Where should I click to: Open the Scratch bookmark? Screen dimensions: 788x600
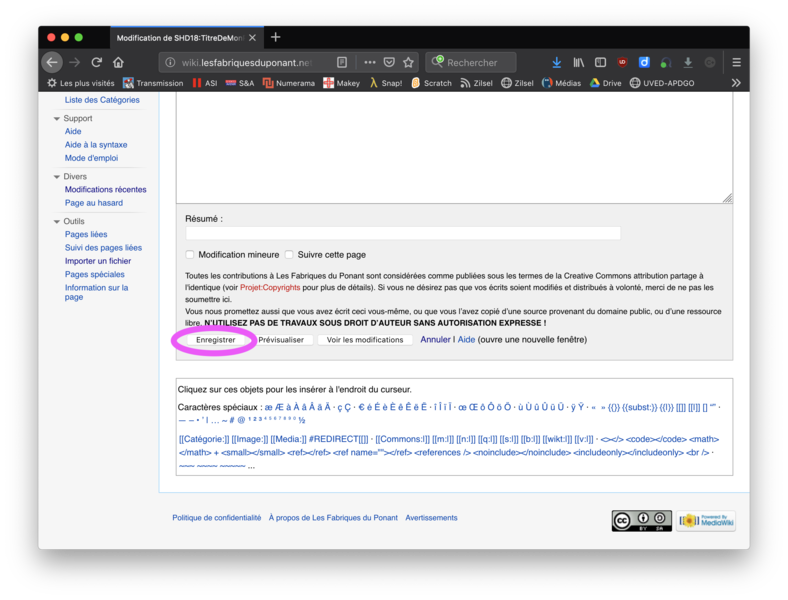[431, 83]
